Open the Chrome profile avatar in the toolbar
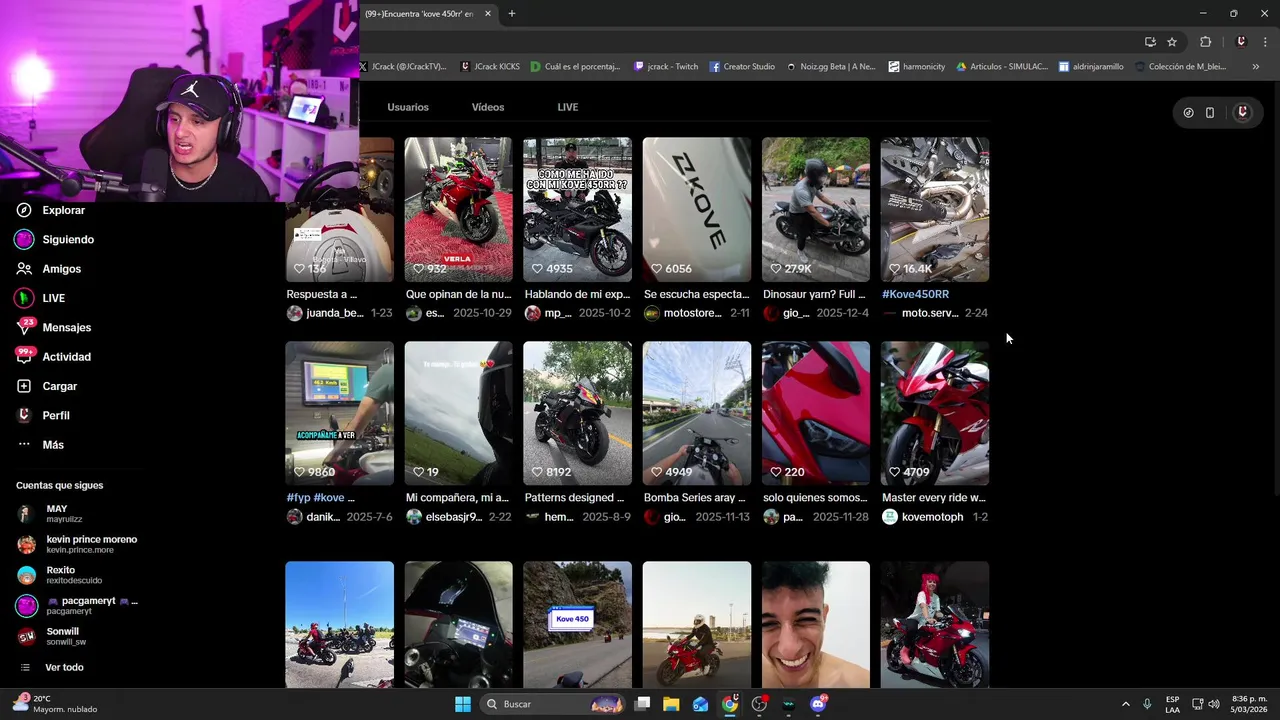The height and width of the screenshot is (720, 1280). coord(1241,42)
